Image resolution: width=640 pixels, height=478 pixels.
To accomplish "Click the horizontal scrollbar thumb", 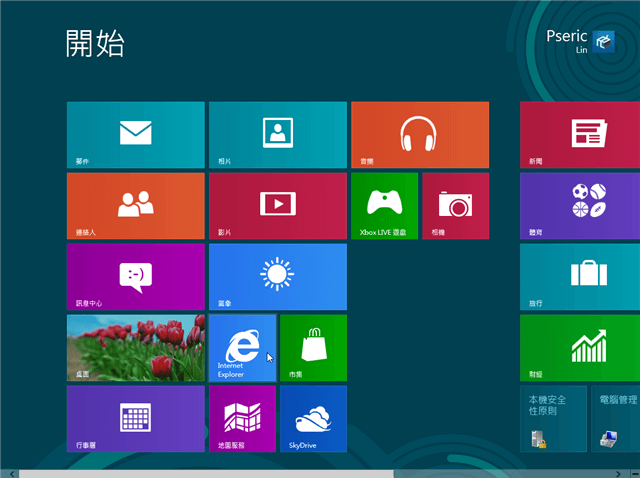I will tap(206, 474).
